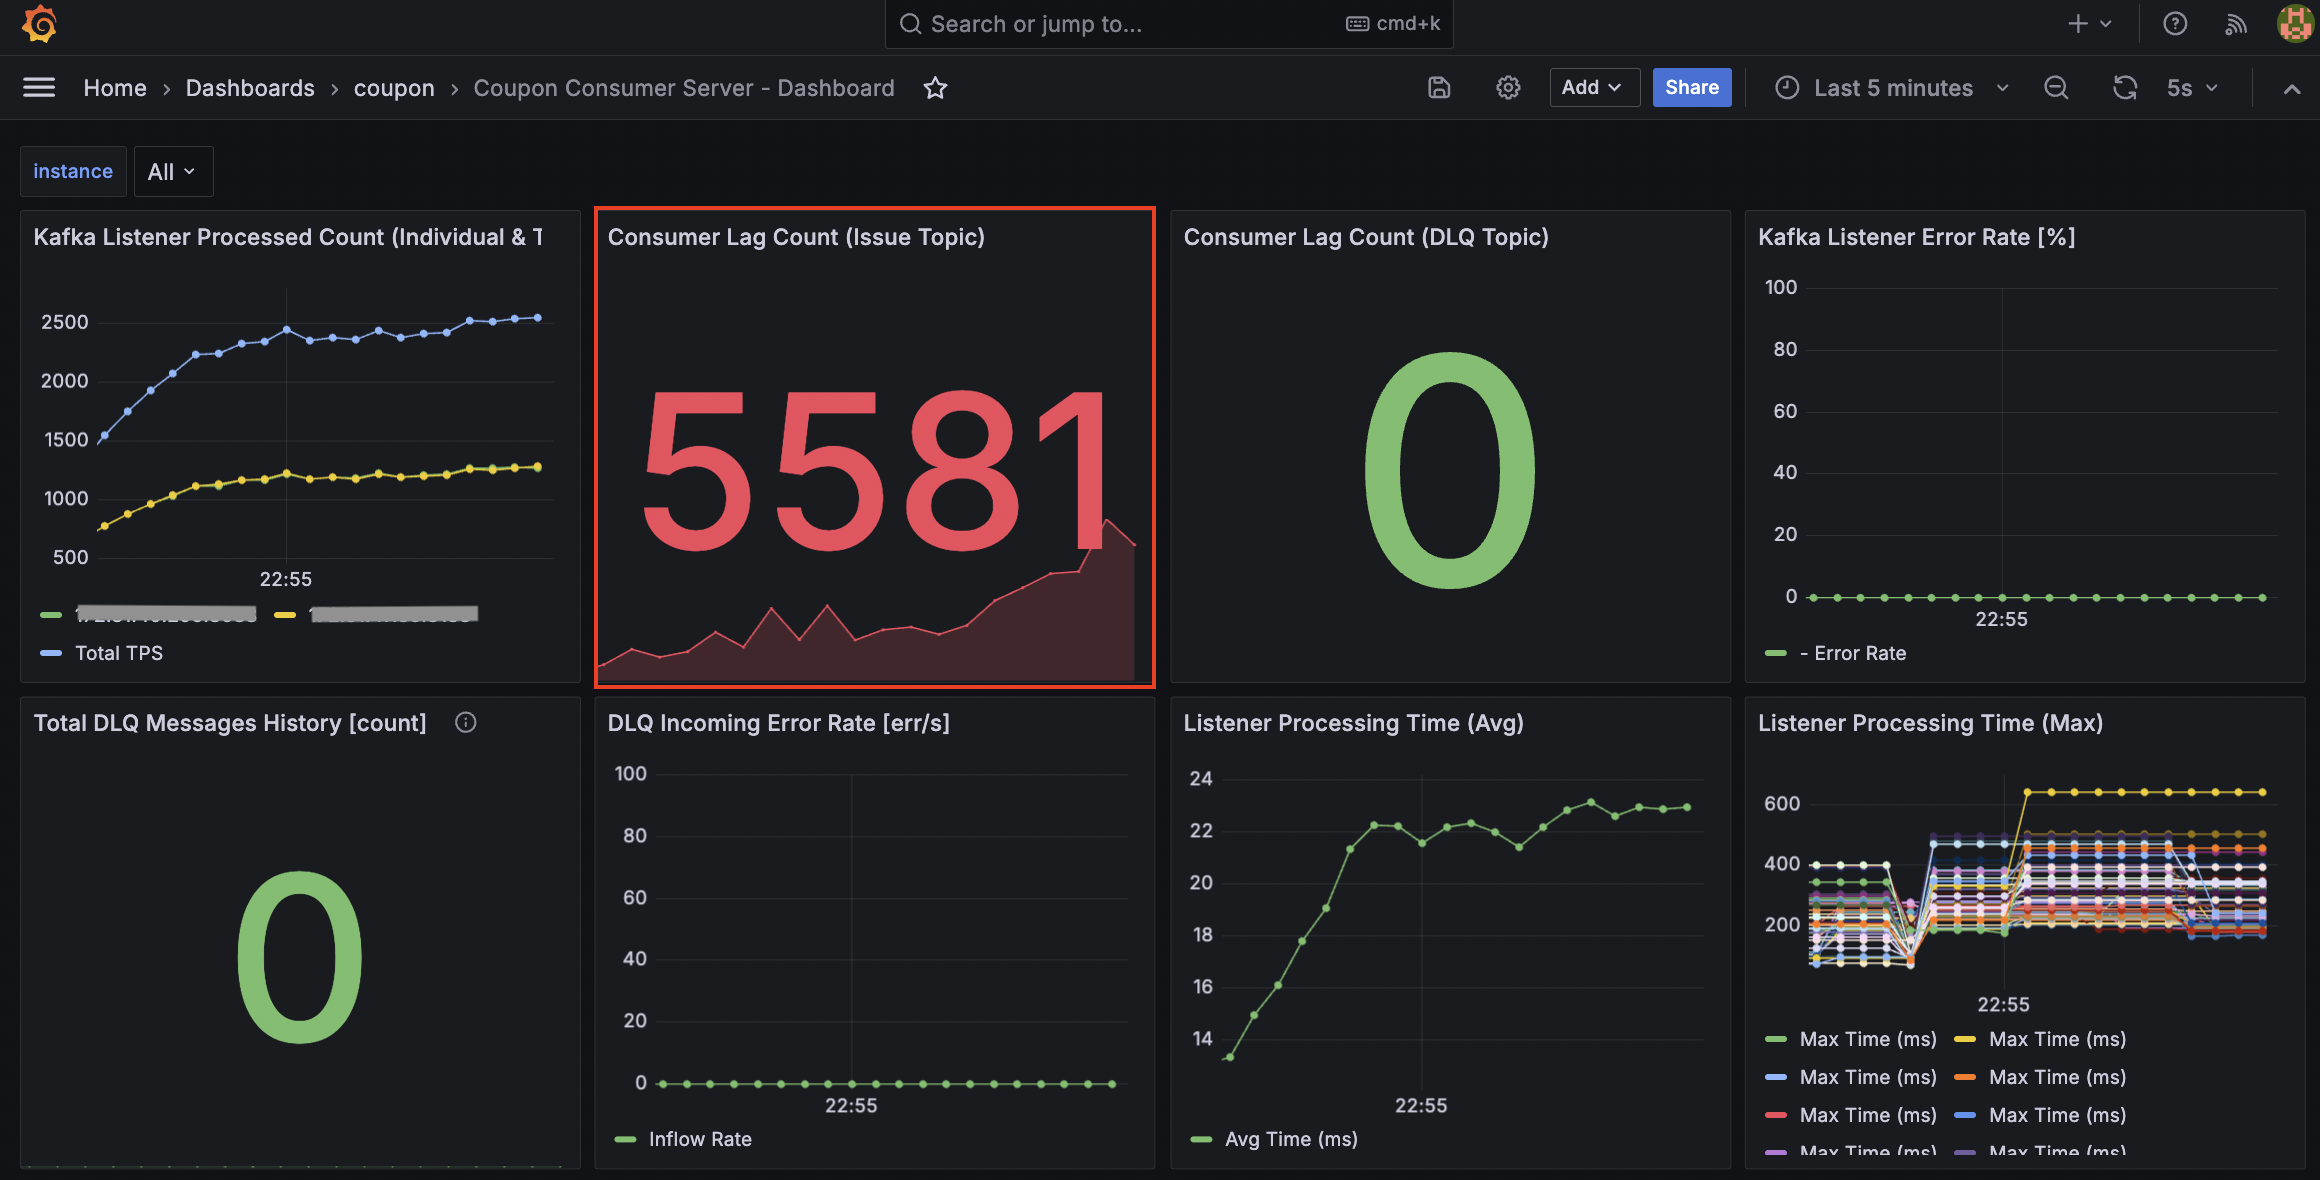Image resolution: width=2320 pixels, height=1180 pixels.
Task: Open dashboard settings gear icon
Action: click(1508, 88)
